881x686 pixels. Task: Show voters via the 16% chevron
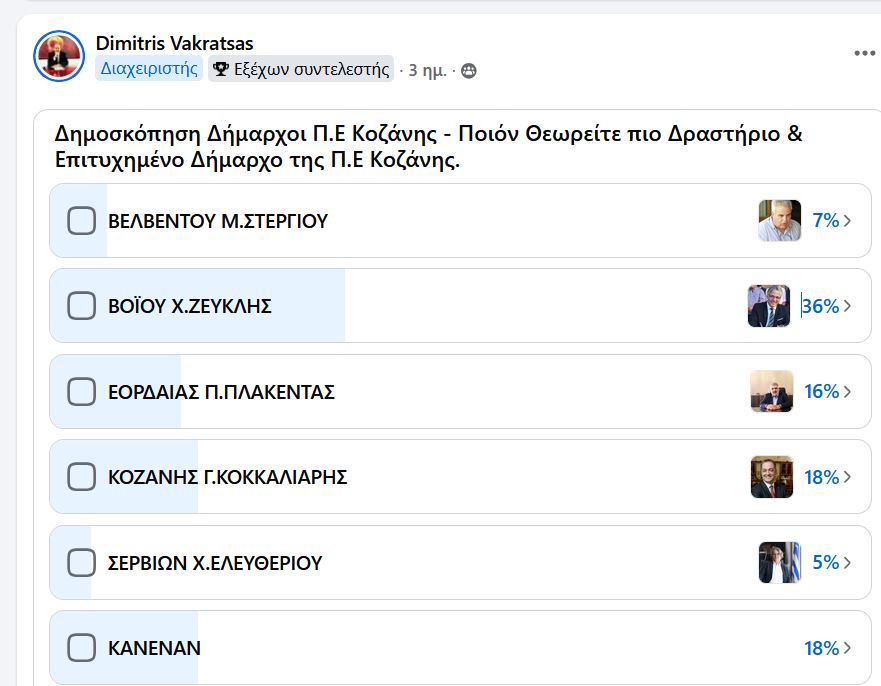pyautogui.click(x=847, y=392)
